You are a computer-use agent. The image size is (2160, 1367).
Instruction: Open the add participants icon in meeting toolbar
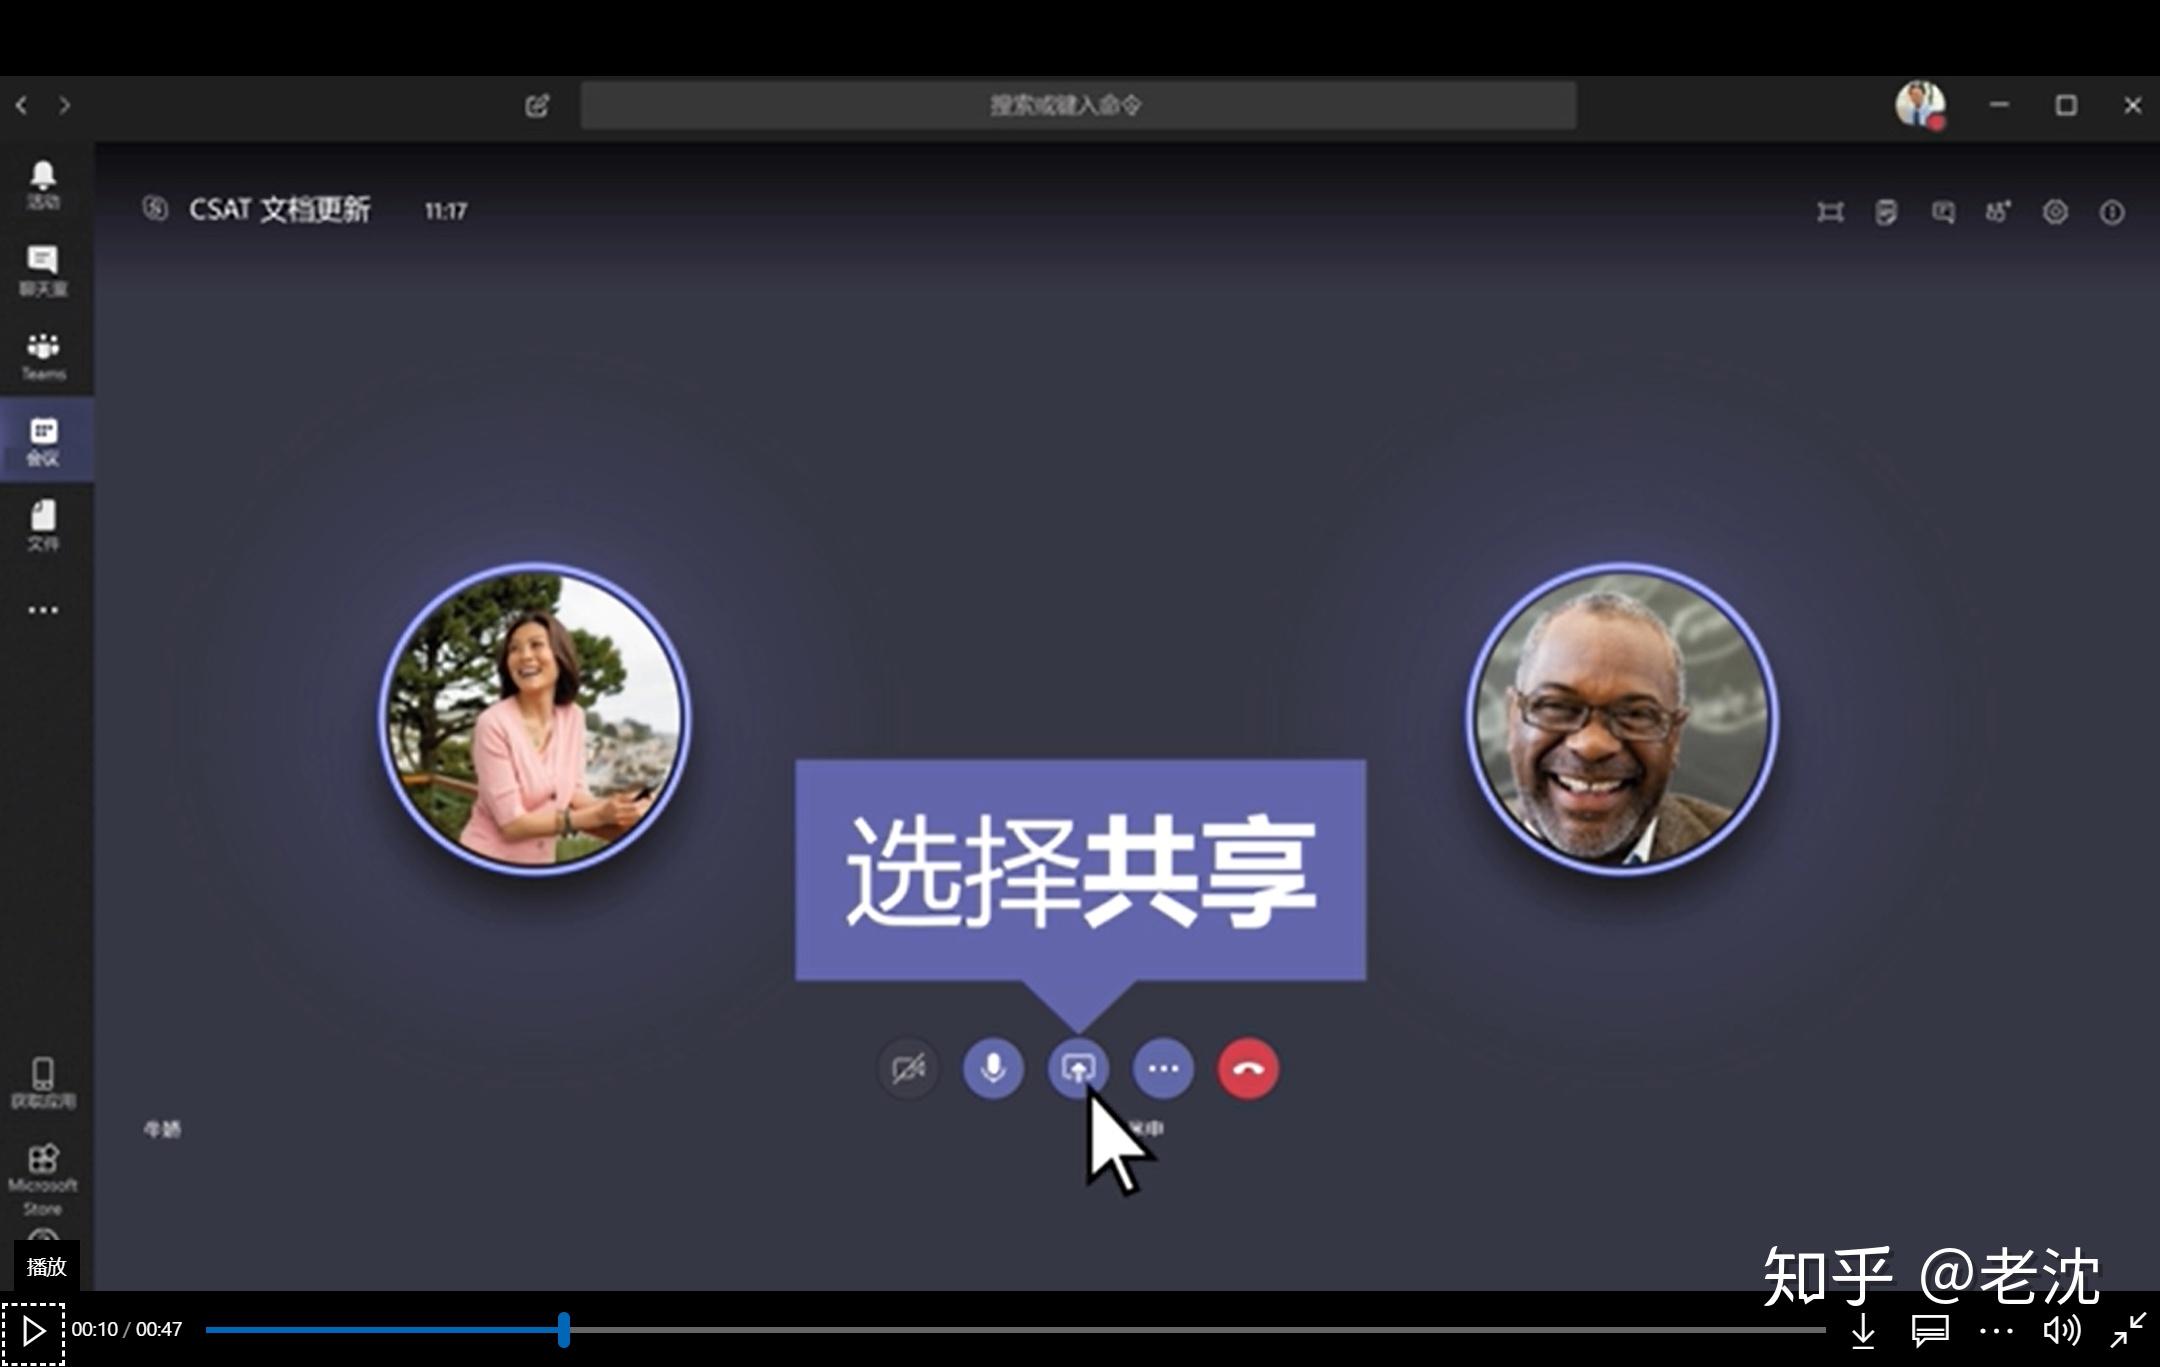(x=1997, y=211)
